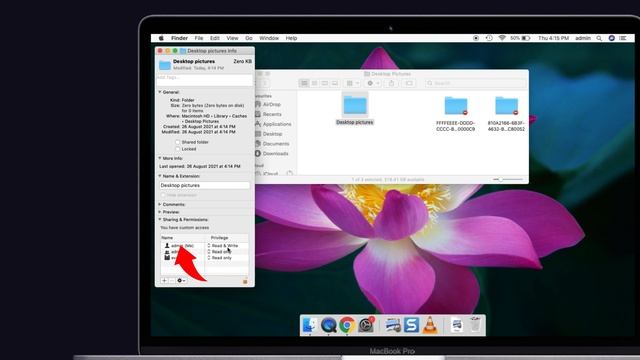Viewport: 640px width, 360px height.
Task: Switch Finder to list view
Action: click(314, 83)
